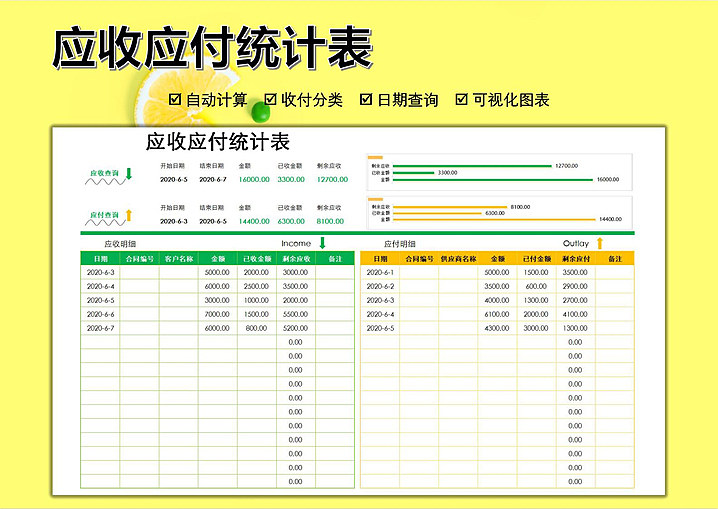The width and height of the screenshot is (718, 509).
Task: Toggle the 可视化图表 checkbox
Action: [x=461, y=99]
